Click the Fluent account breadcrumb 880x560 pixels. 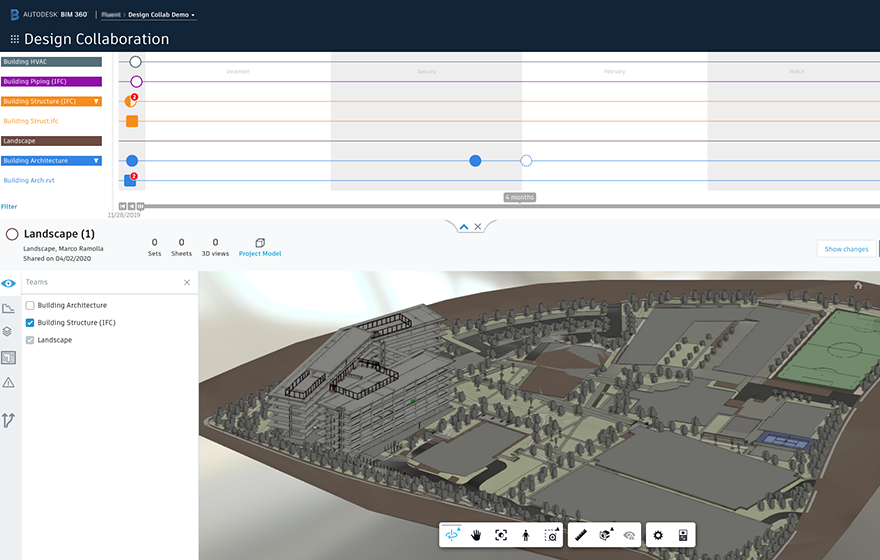click(x=111, y=15)
